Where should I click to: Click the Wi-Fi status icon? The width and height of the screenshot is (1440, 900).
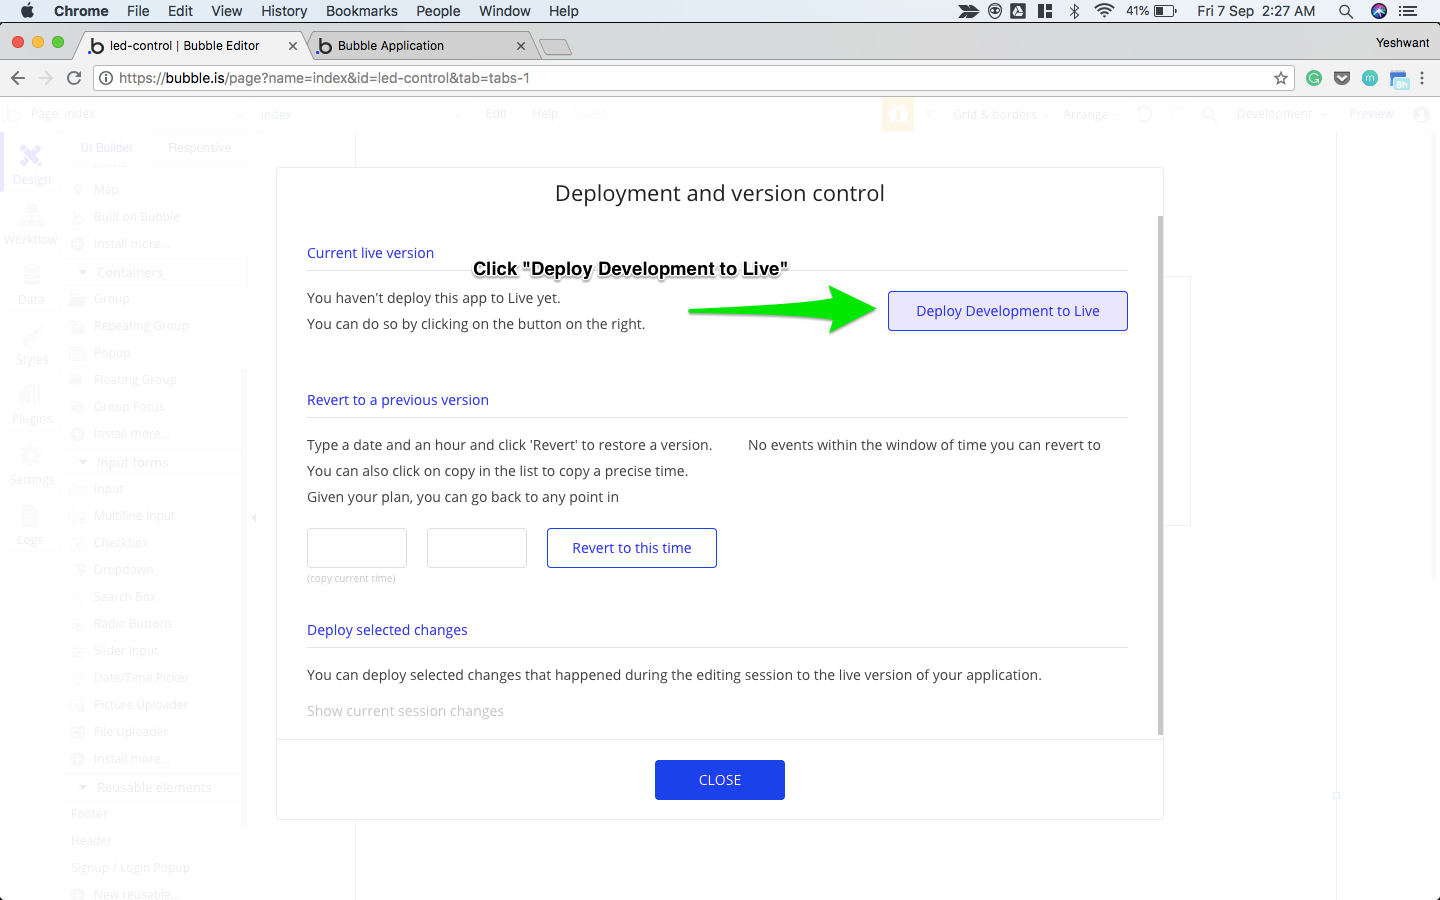[1104, 11]
